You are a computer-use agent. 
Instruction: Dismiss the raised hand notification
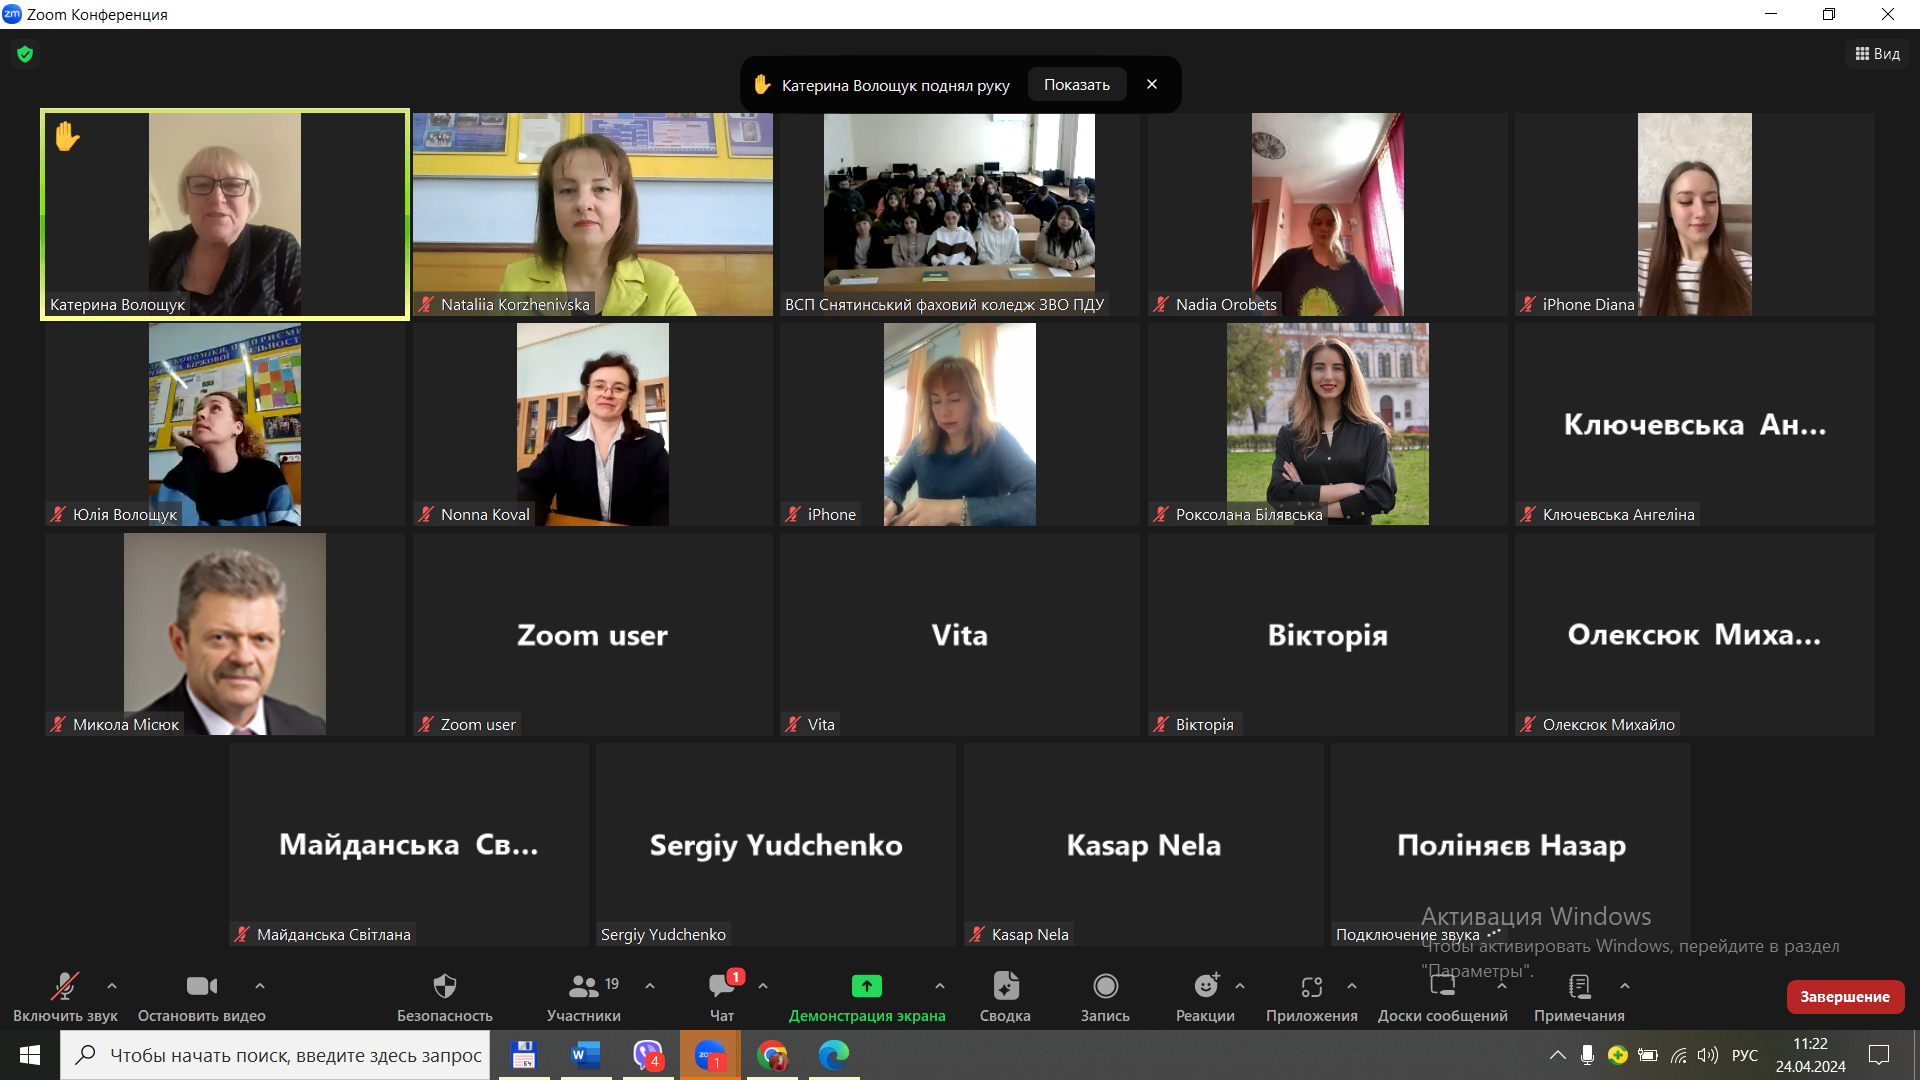[1152, 85]
